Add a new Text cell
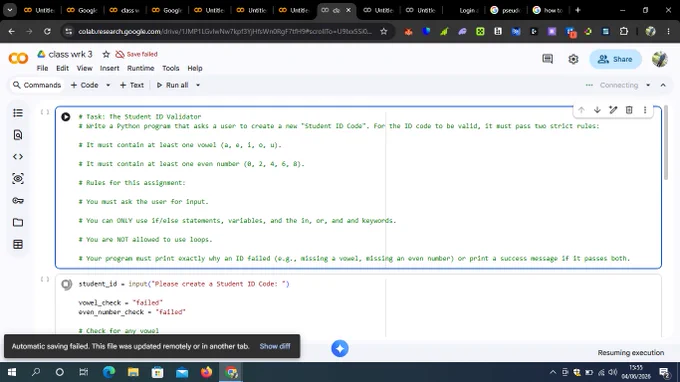 [x=132, y=85]
